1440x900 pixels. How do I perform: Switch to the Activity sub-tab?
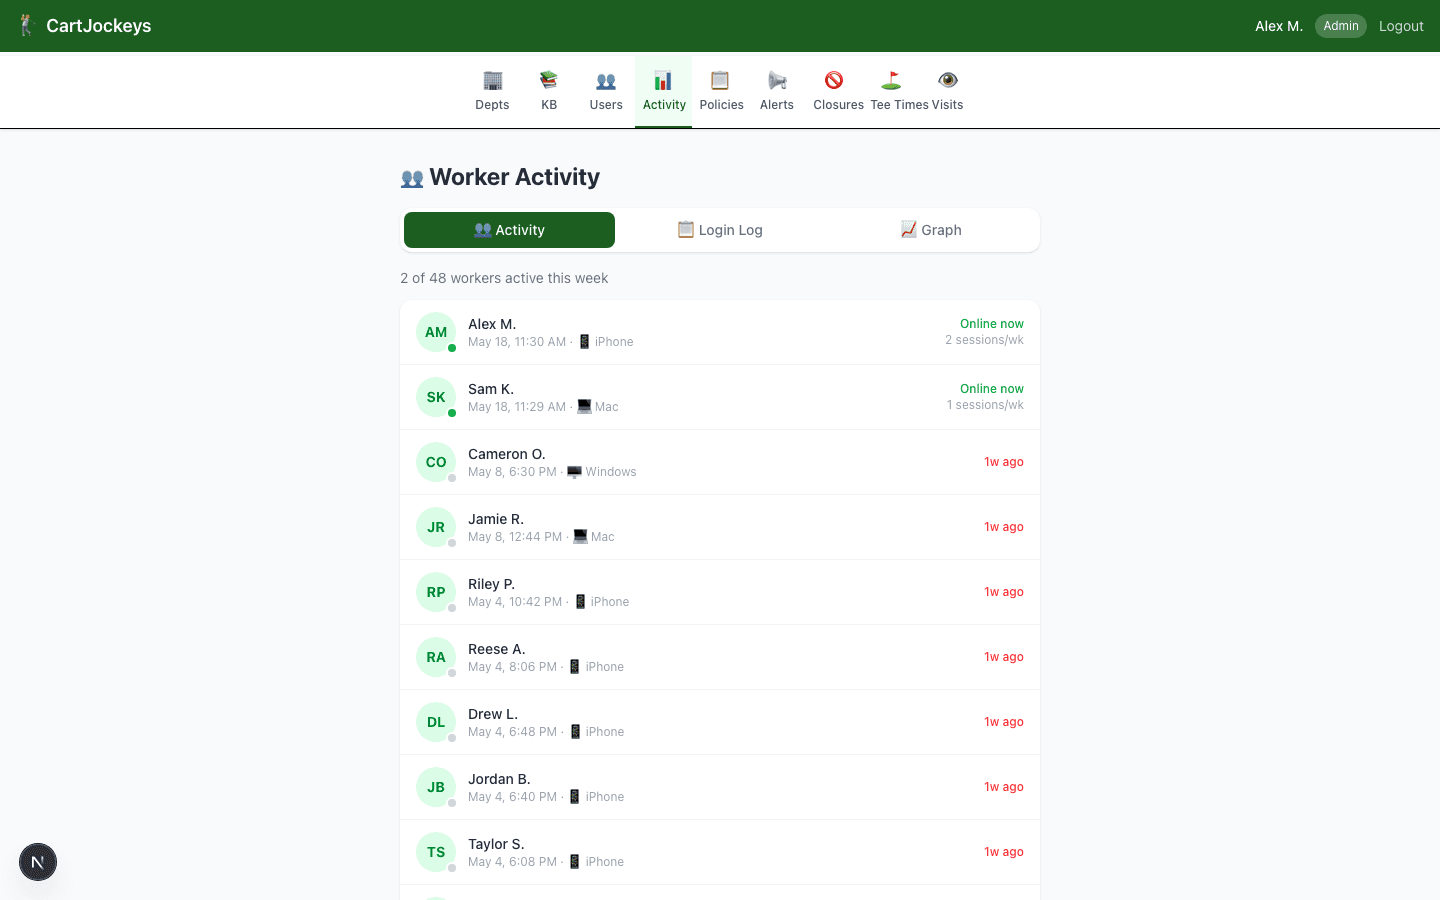click(x=509, y=230)
